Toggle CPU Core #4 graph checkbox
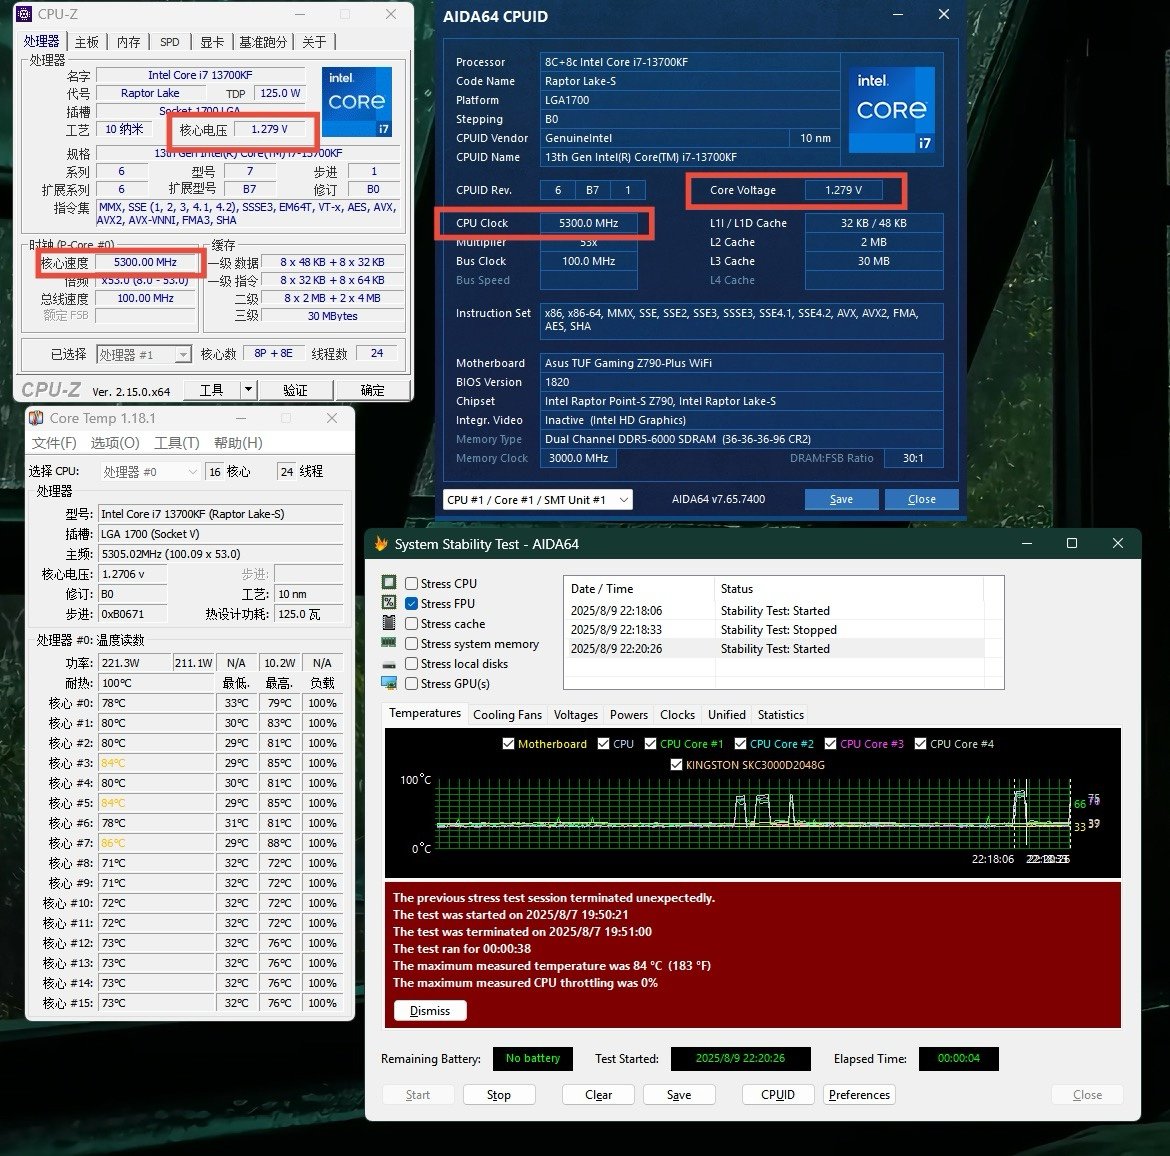 920,743
